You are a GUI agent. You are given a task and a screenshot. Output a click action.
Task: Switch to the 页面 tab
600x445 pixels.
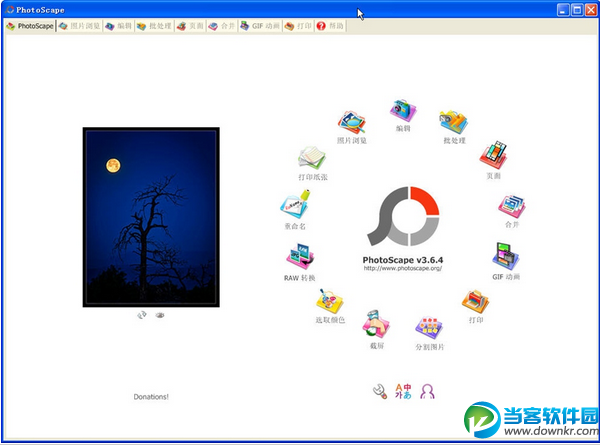191,26
